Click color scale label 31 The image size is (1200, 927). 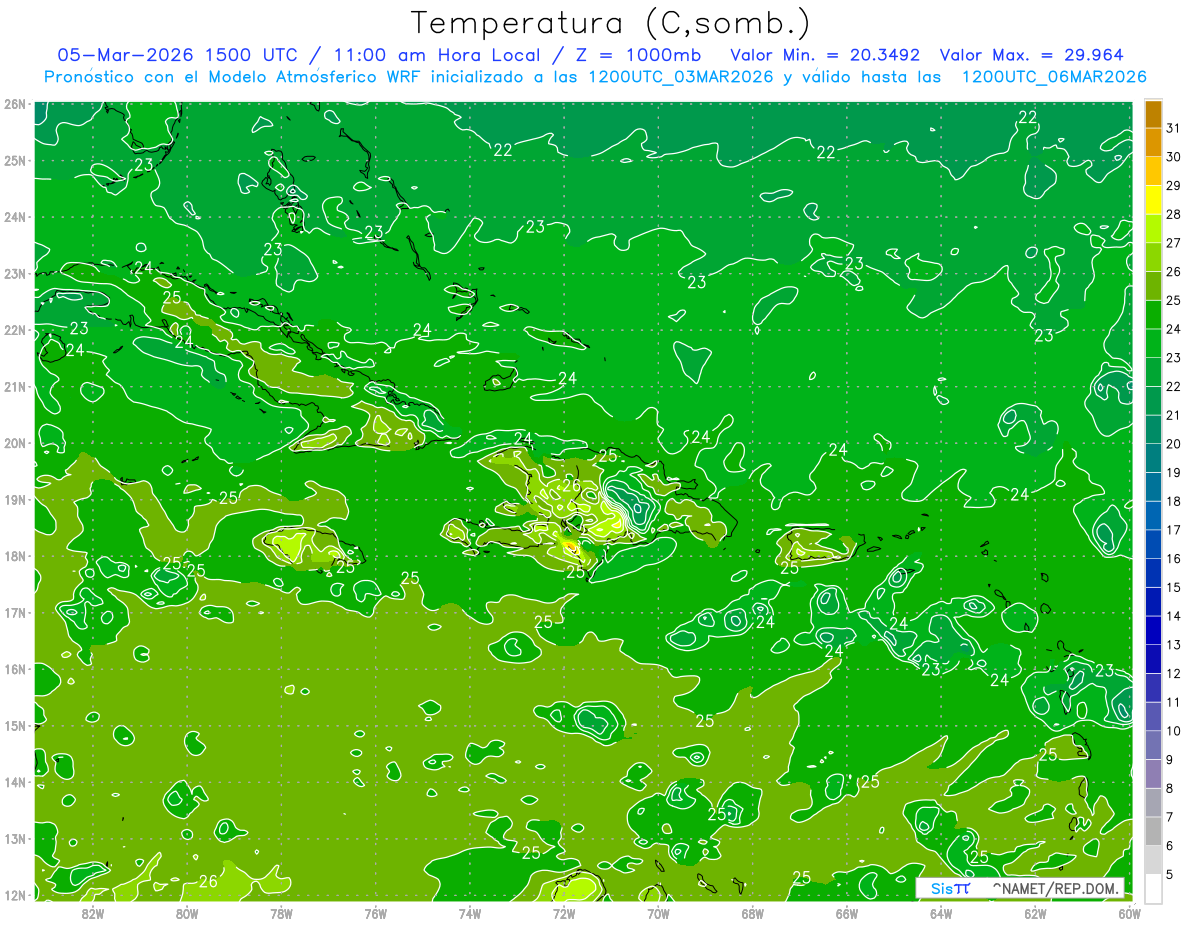point(1173,128)
